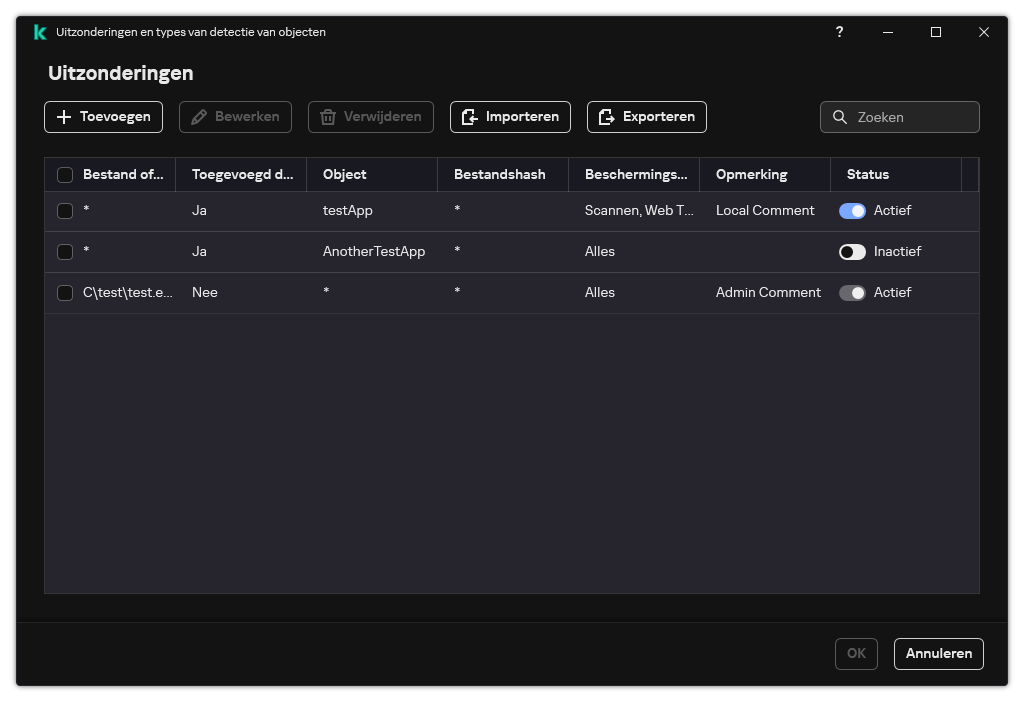Enable the AnotherTestApp Inactief toggle
Image resolution: width=1024 pixels, height=702 pixels.
852,252
